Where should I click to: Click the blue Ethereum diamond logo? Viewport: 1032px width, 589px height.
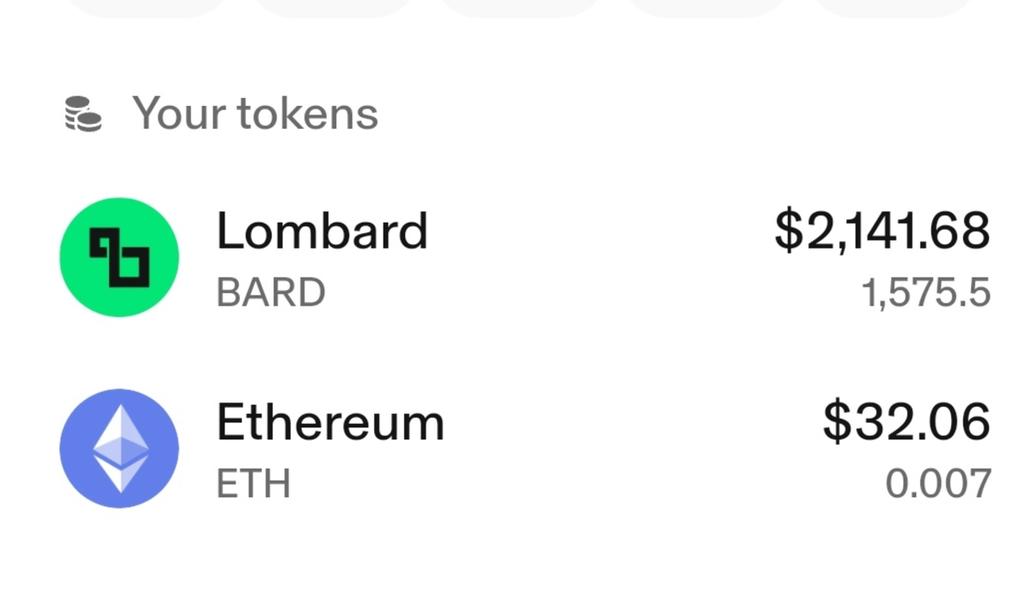[119, 448]
